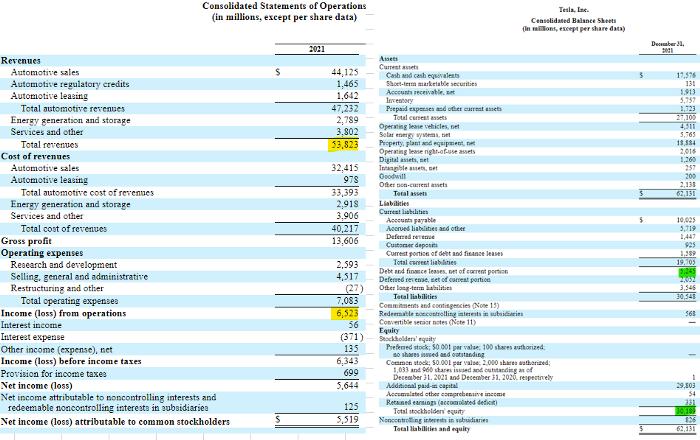Click the Prepaid expenses and other current assets label
700x440 pixels.
(x=444, y=109)
